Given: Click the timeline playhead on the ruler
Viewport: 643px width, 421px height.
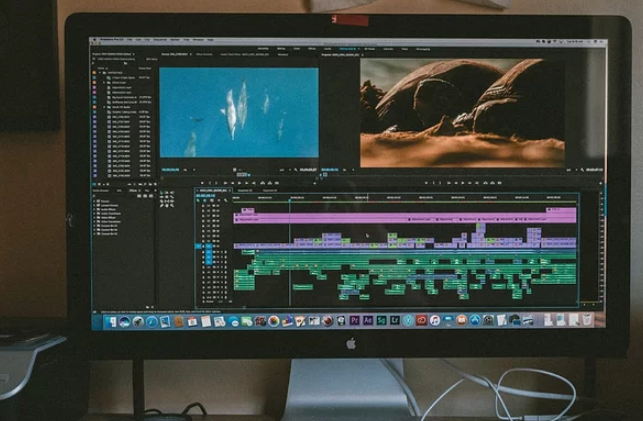Looking at the screenshot, I should point(290,199).
